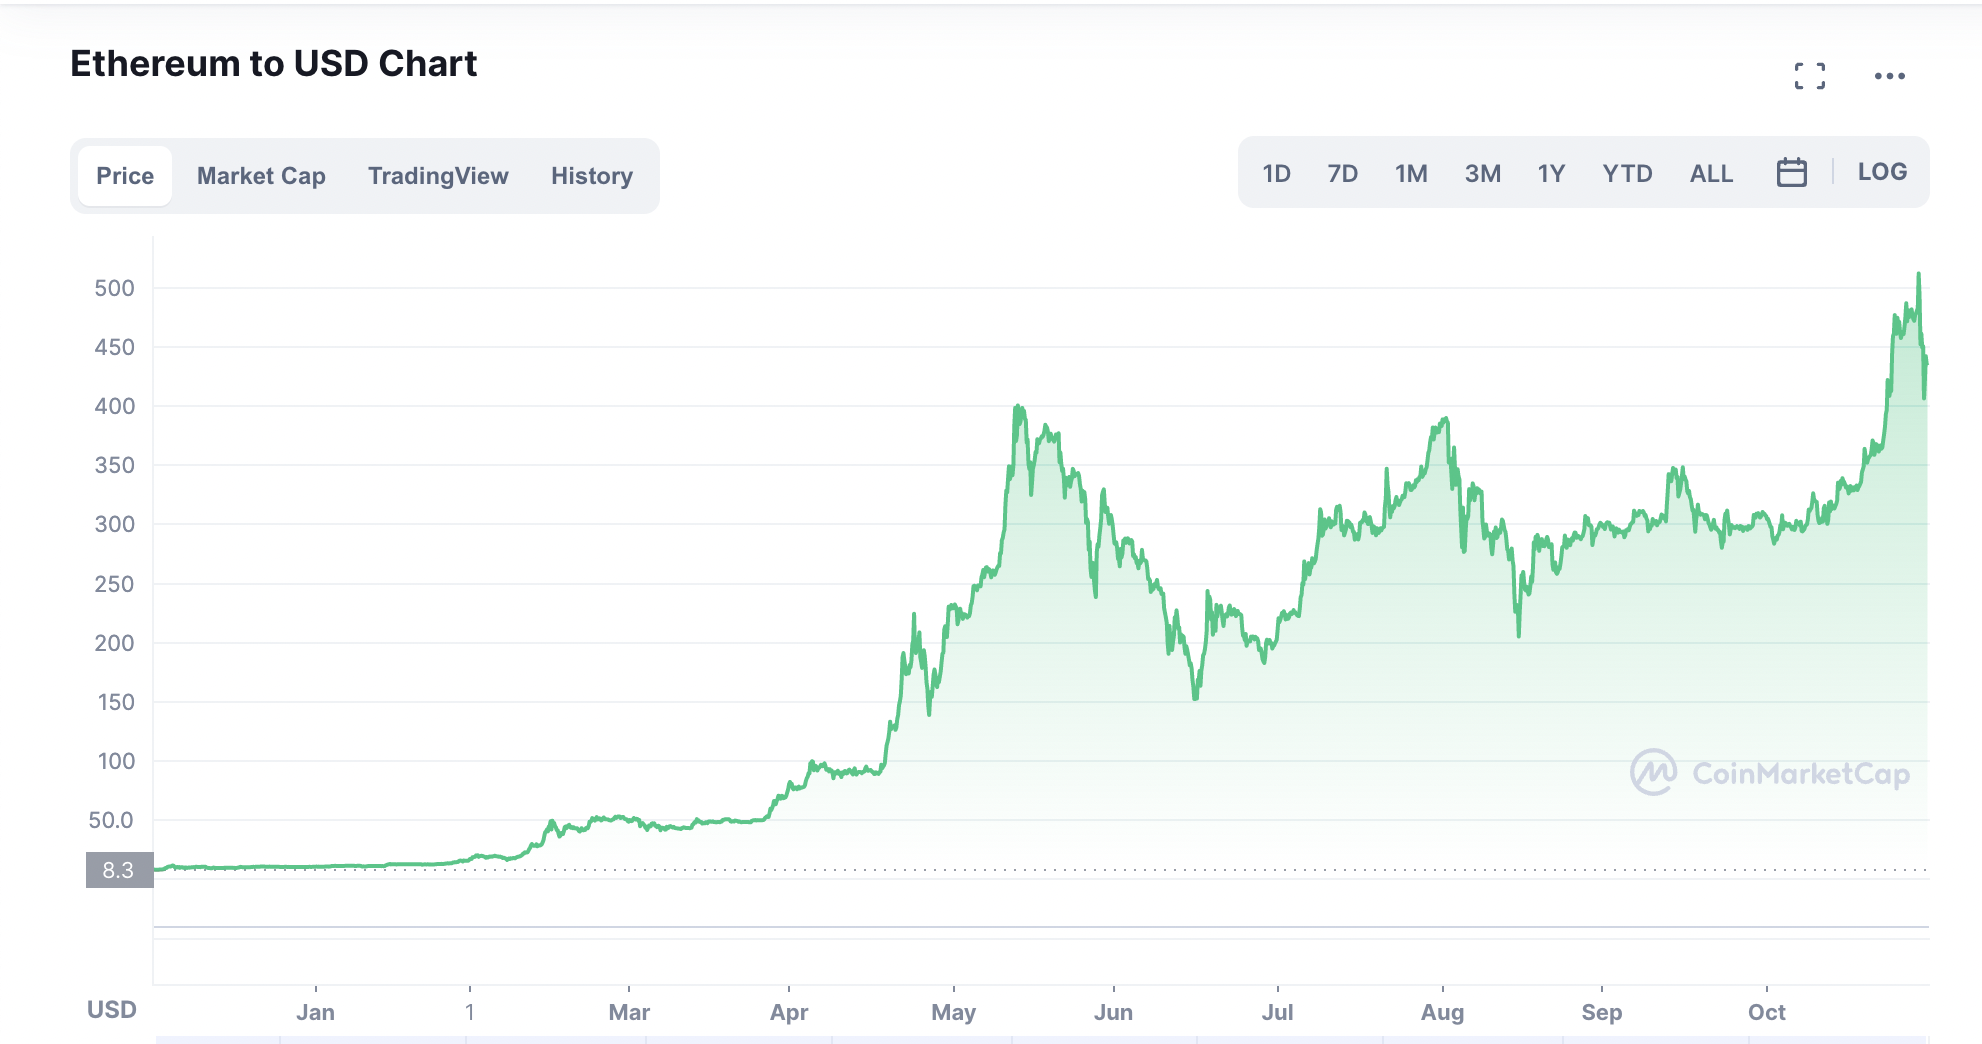Switch to the Price tab
1982x1044 pixels.
125,176
